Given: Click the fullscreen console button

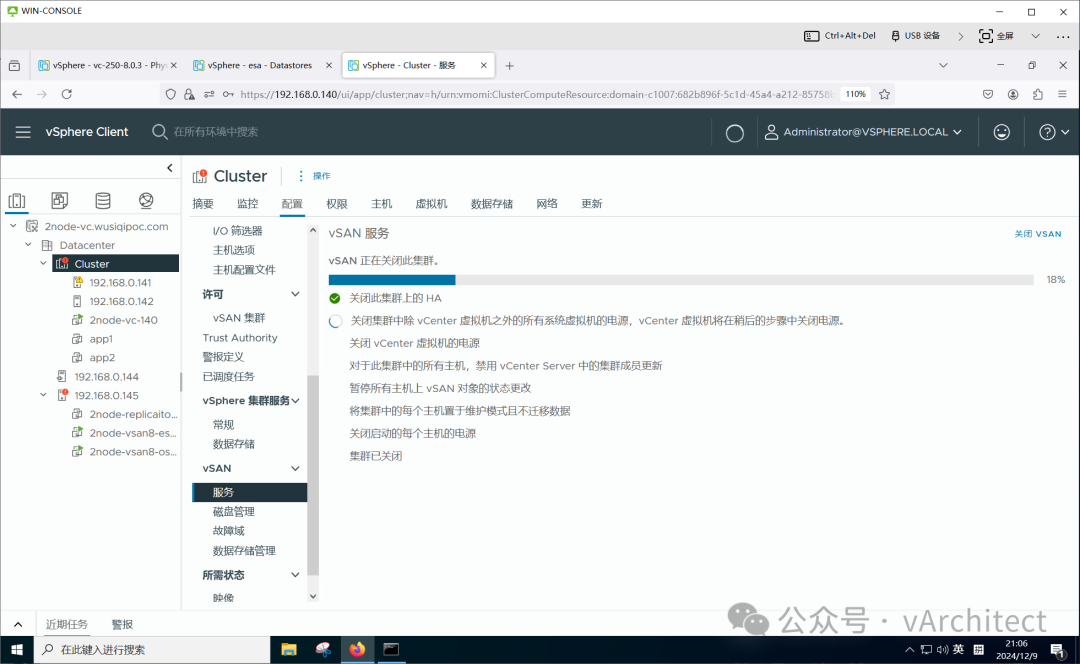Looking at the screenshot, I should point(996,36).
